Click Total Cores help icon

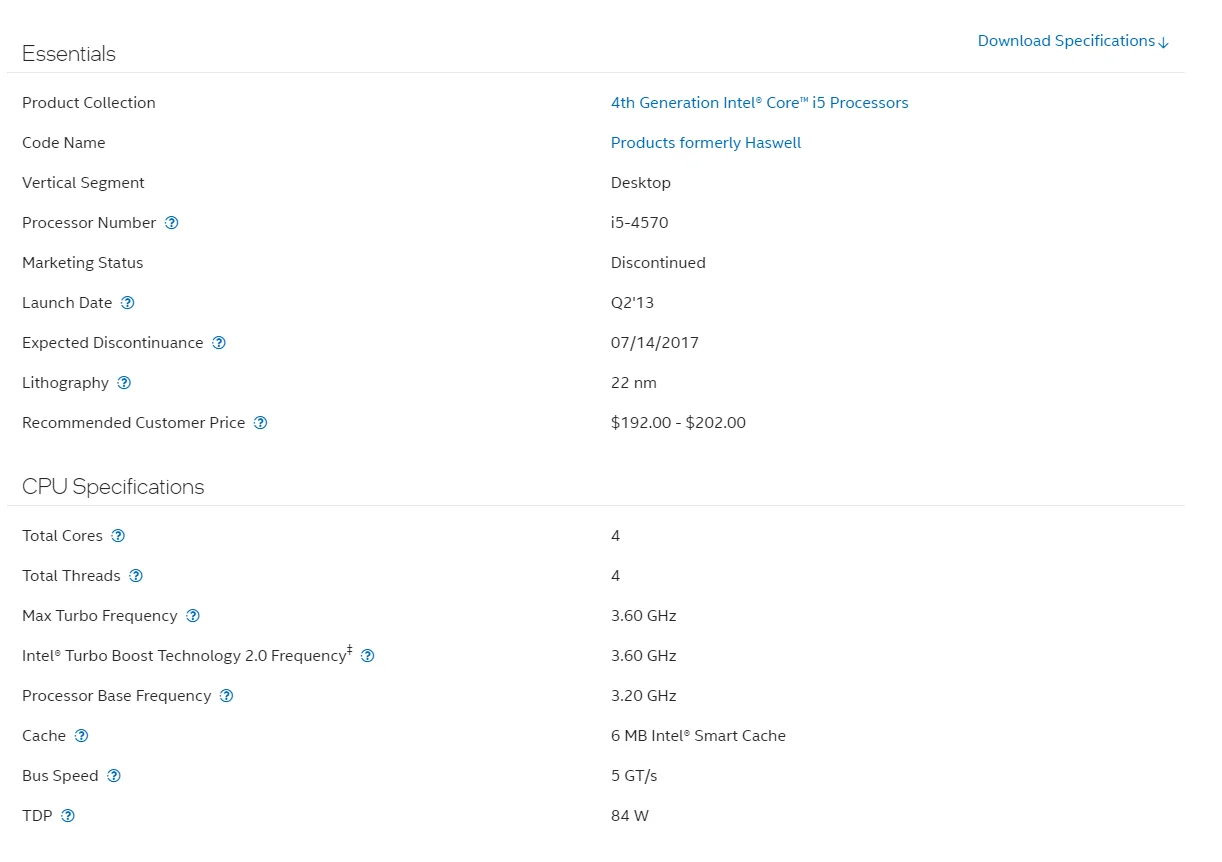click(118, 536)
